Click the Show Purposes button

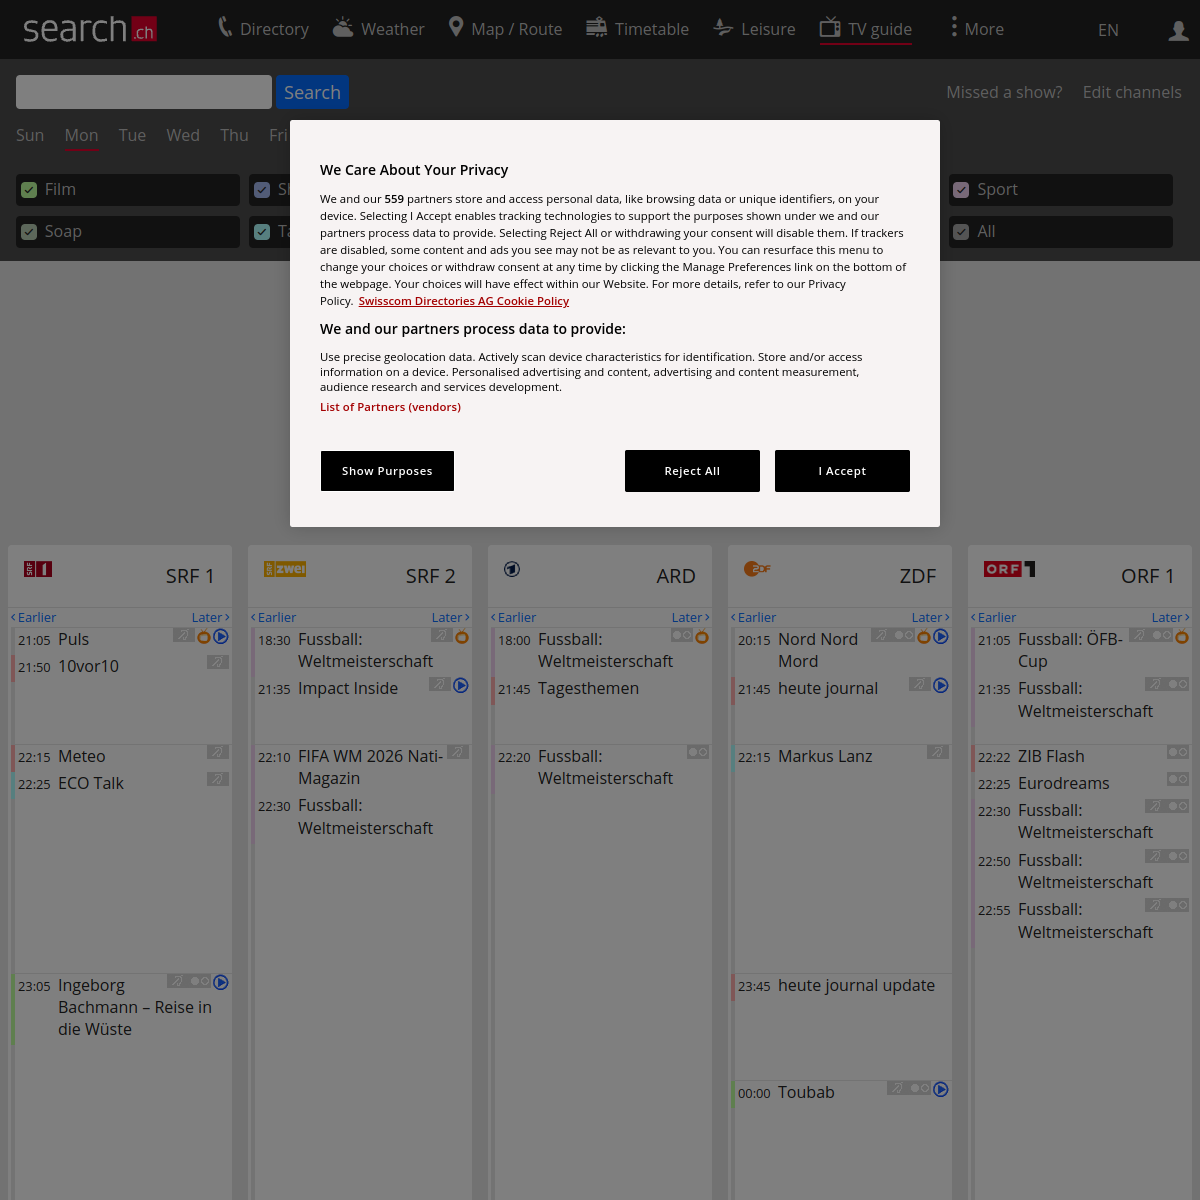pyautogui.click(x=387, y=471)
